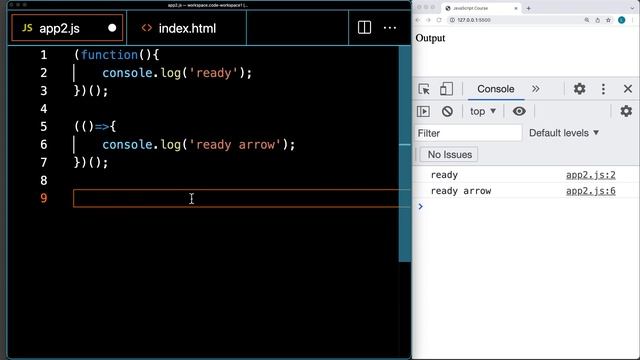The width and height of the screenshot is (640, 360).
Task: Open DevTools customize three-dot menu
Action: (x=603, y=89)
